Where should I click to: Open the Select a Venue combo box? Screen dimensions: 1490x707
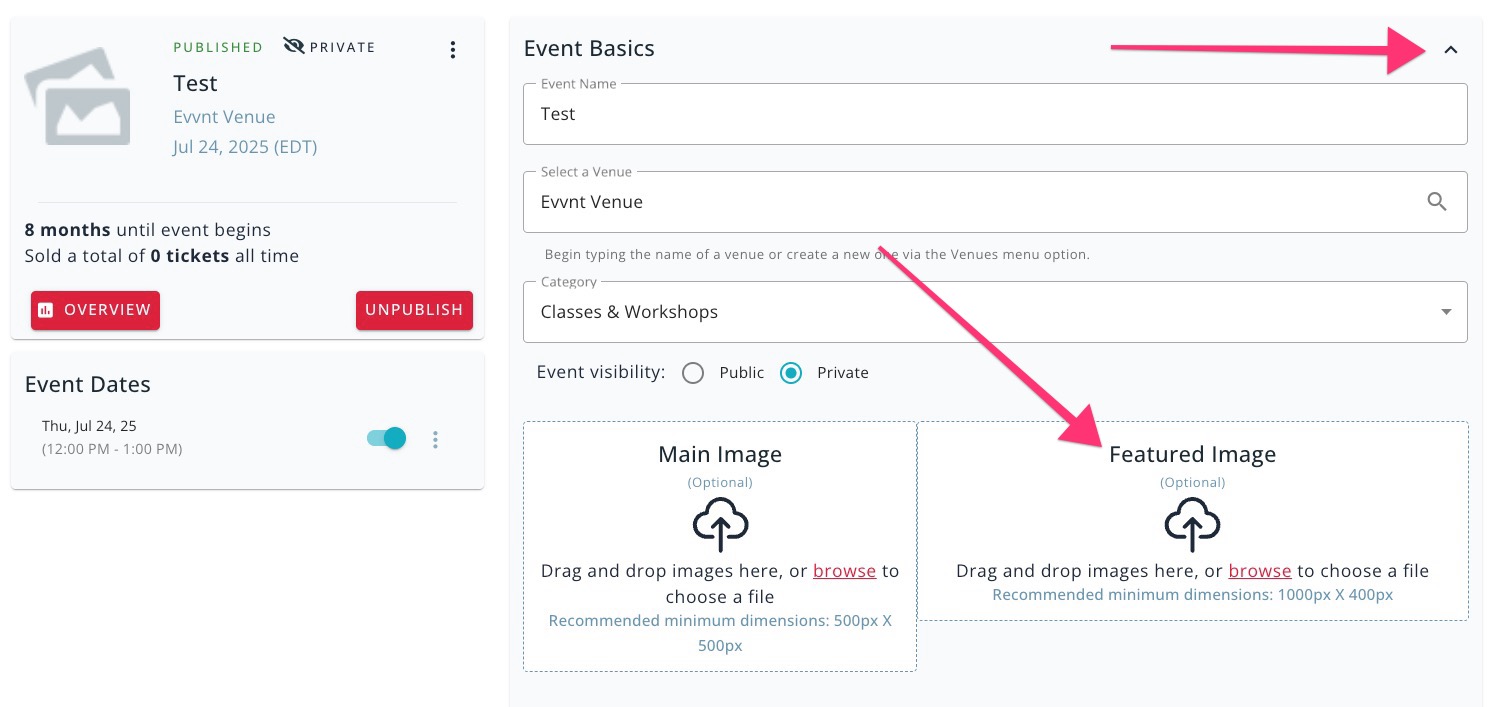(995, 202)
